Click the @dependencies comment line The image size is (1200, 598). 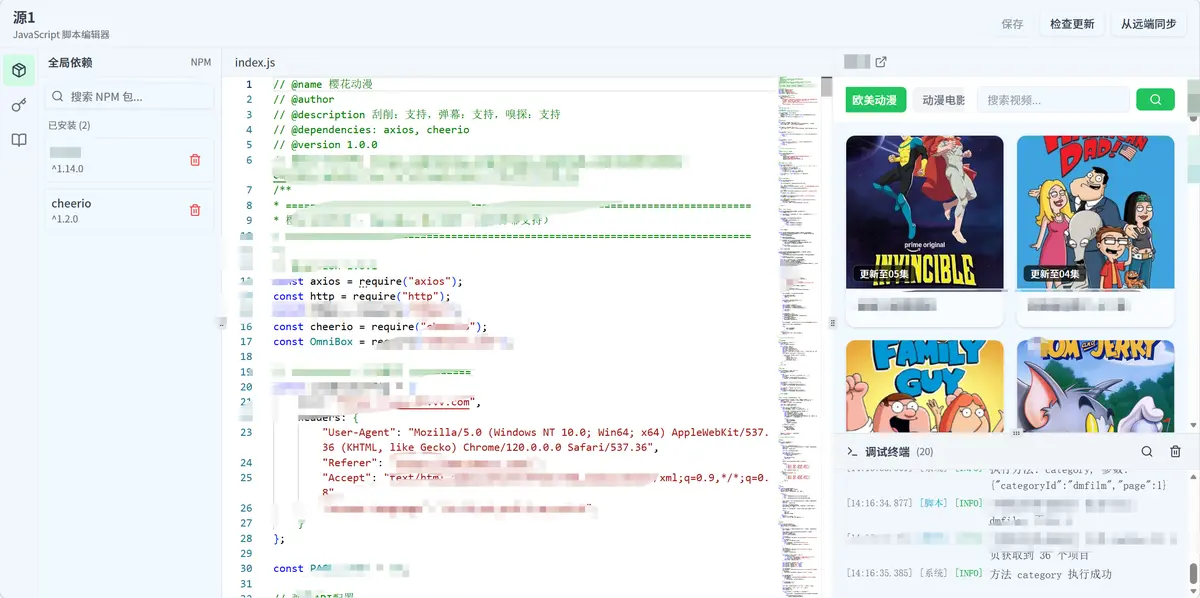[371, 130]
